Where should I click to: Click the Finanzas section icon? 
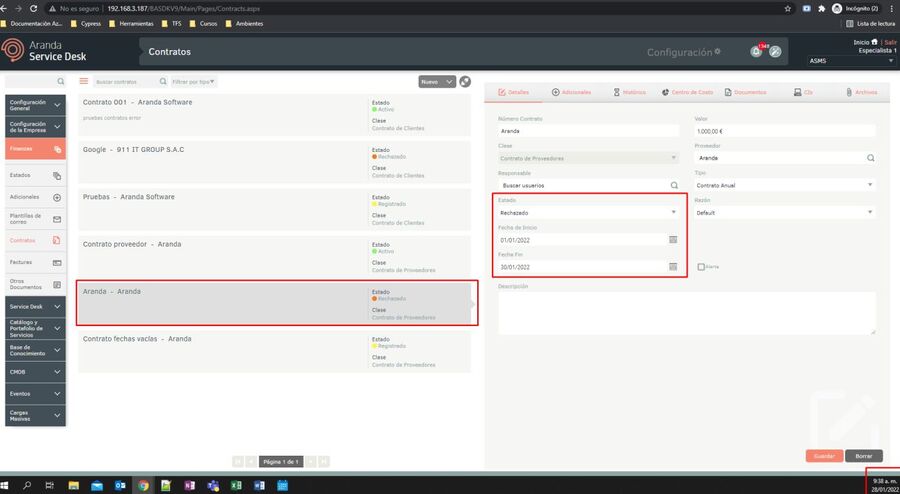57,149
